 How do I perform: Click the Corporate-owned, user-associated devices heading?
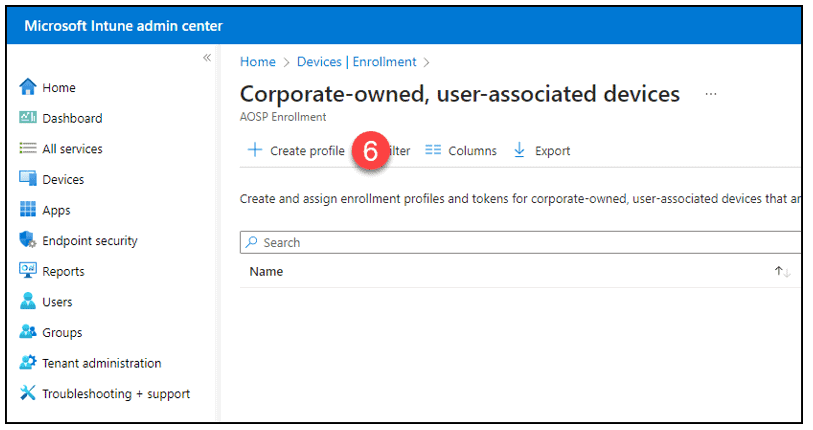click(x=460, y=94)
